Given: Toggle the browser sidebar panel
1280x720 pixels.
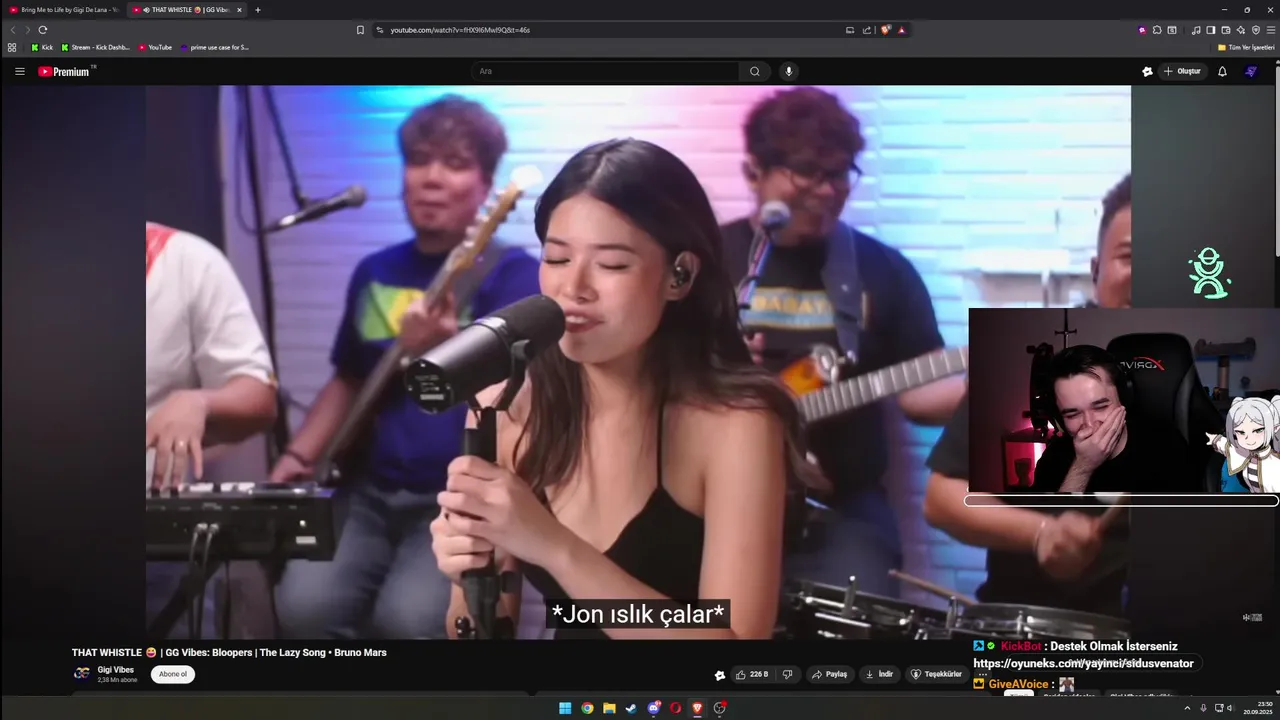Looking at the screenshot, I should click(1211, 30).
